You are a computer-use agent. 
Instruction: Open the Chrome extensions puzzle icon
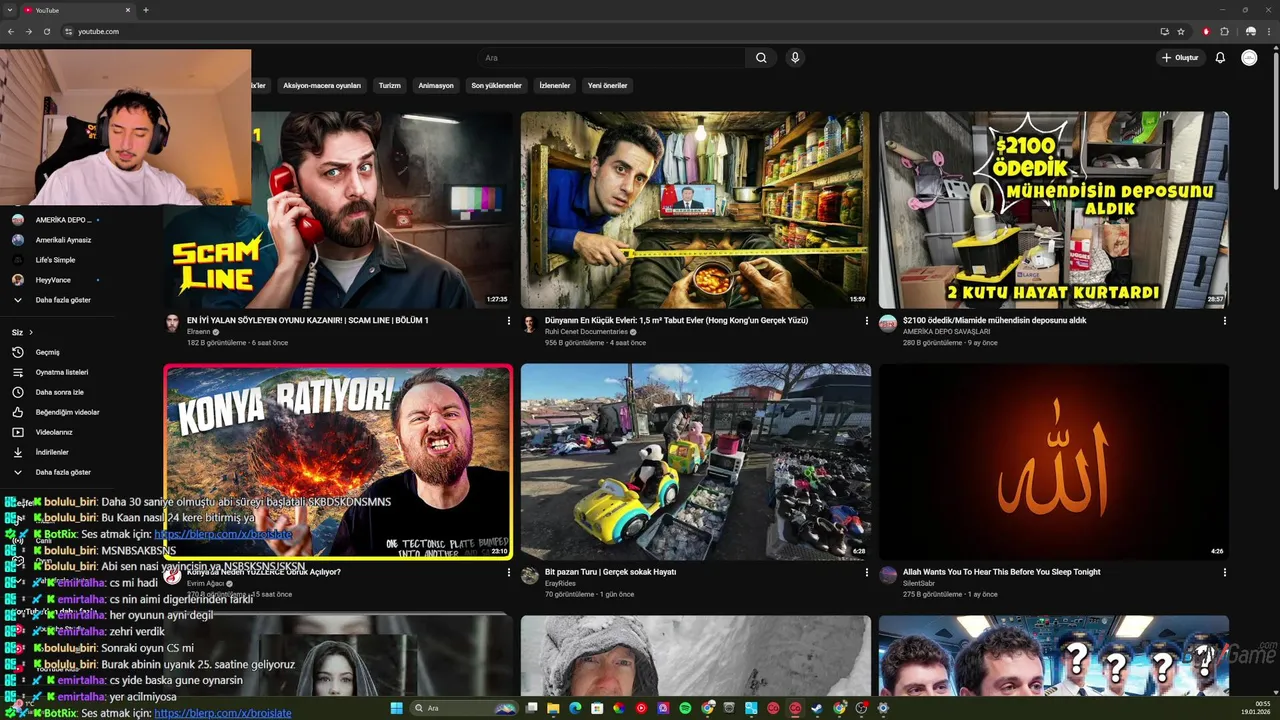[1224, 31]
